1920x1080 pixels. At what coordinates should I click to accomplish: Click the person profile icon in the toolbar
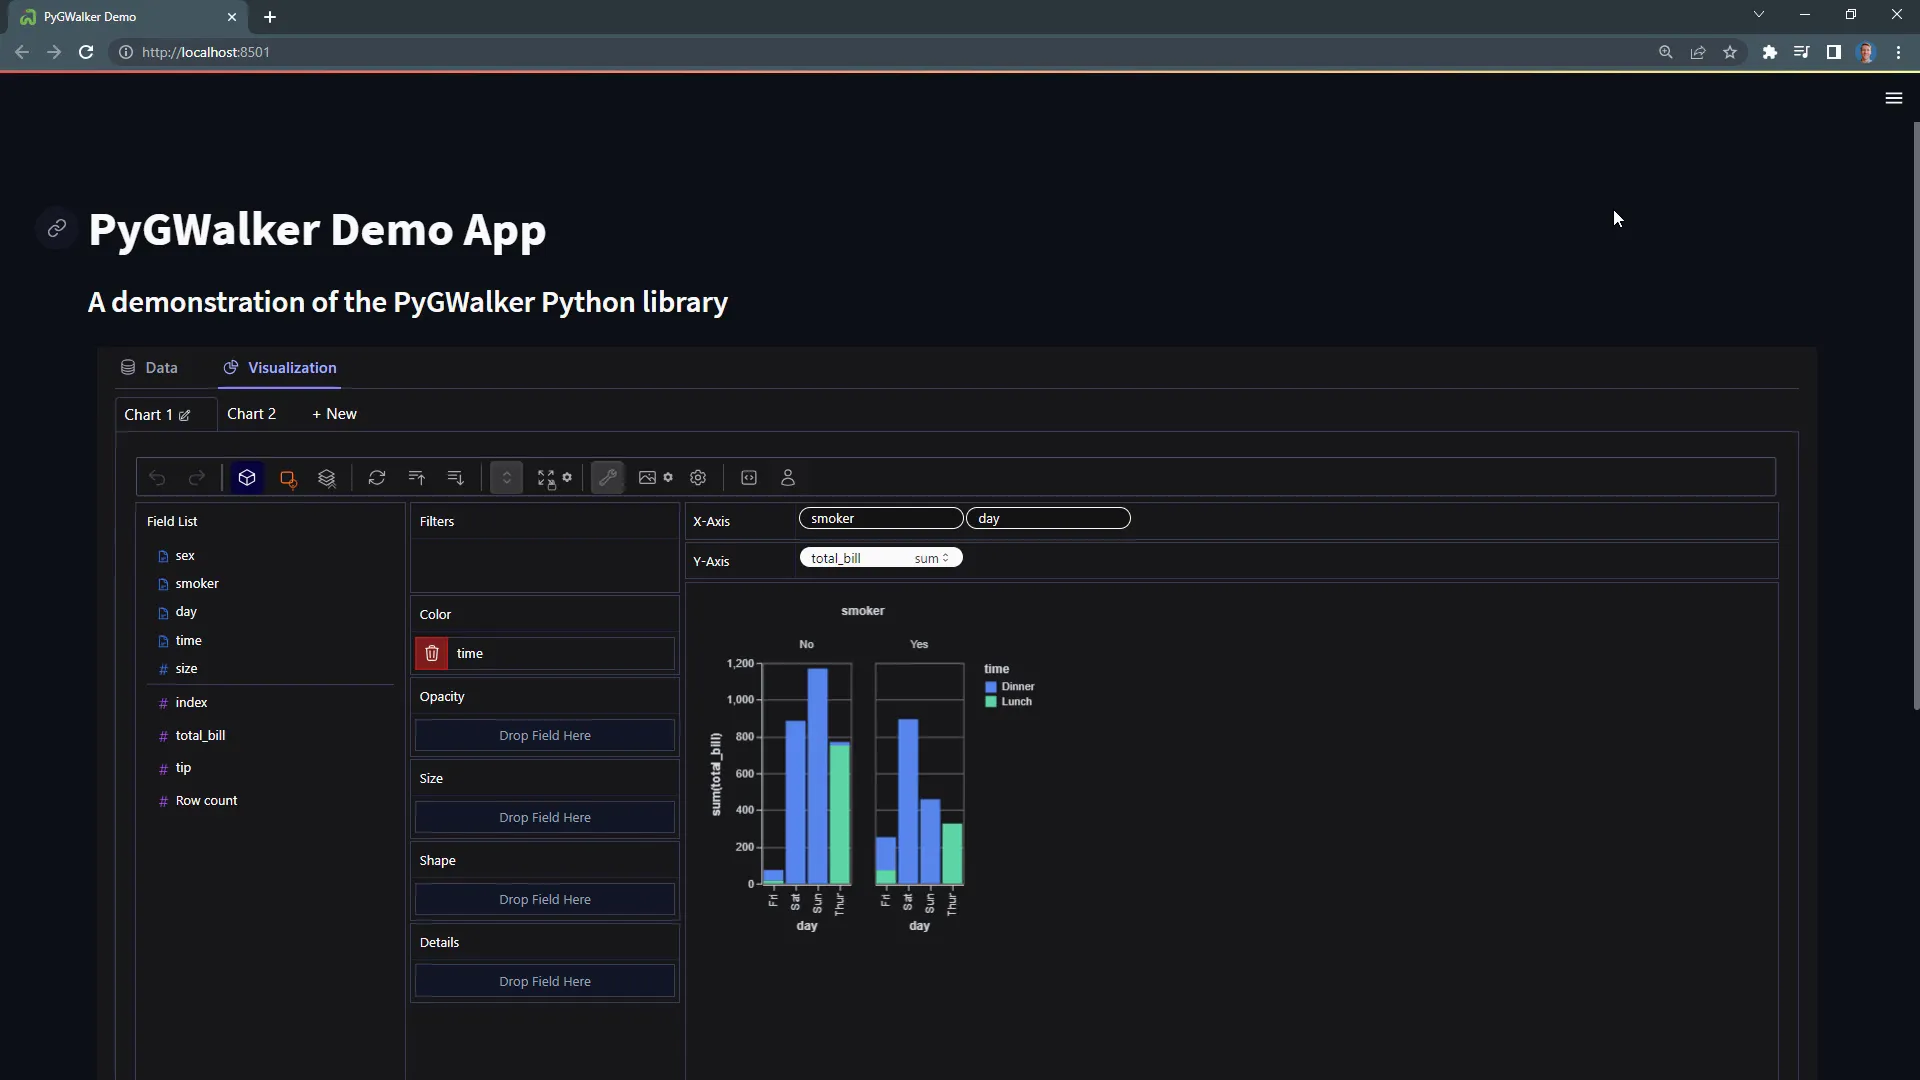787,477
